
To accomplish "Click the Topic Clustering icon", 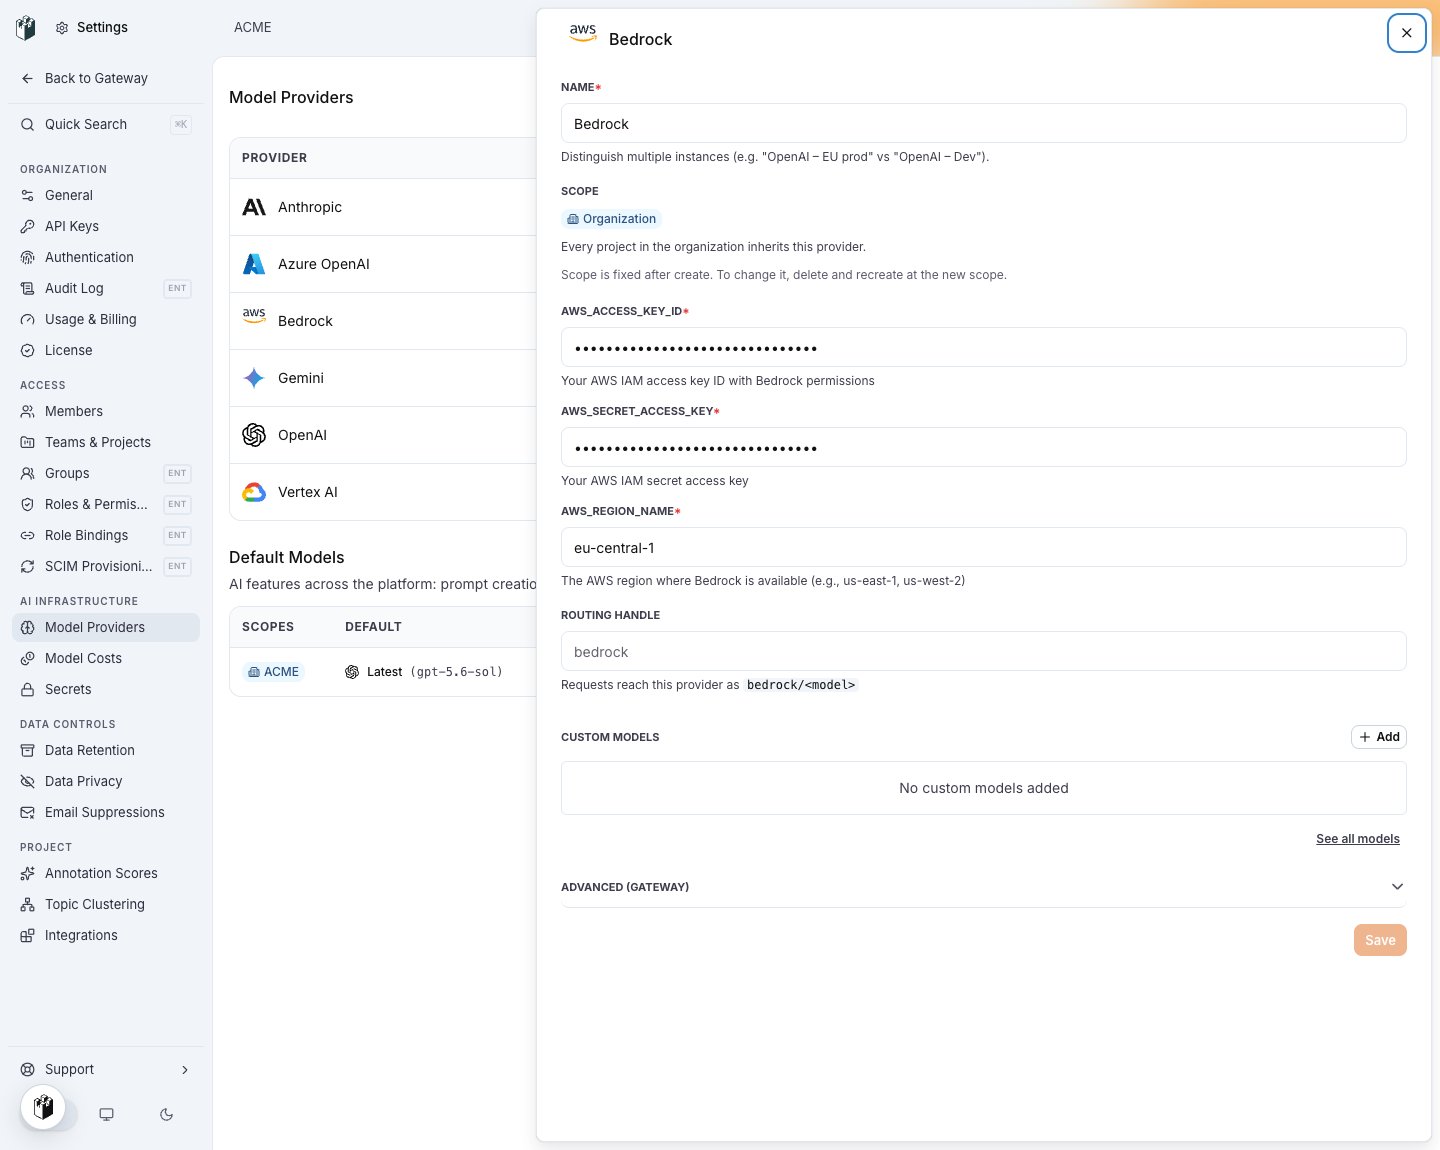I will pos(28,905).
